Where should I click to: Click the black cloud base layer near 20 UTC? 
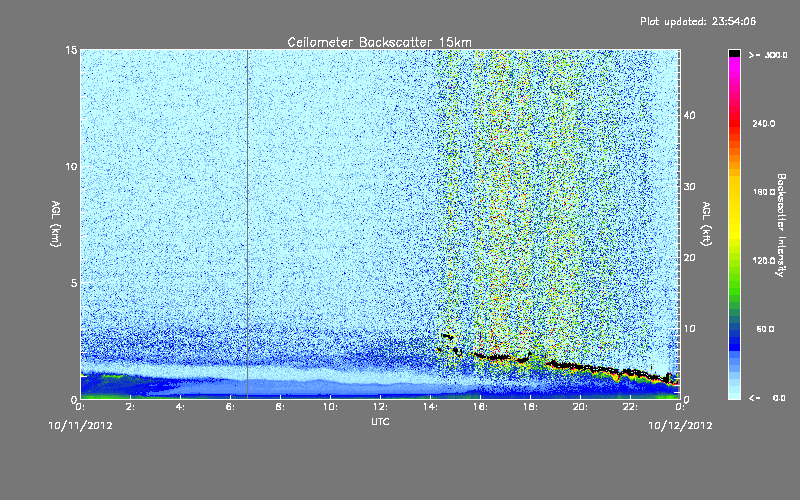point(582,366)
